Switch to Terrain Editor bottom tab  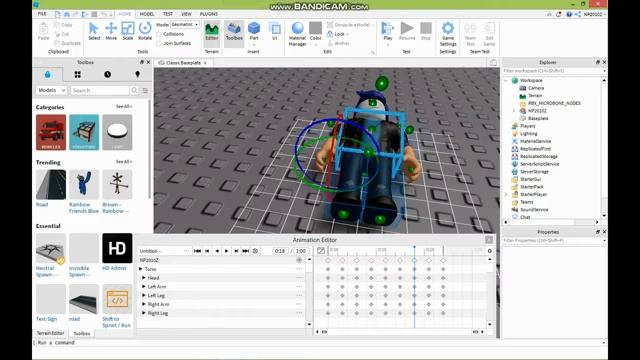click(51, 333)
